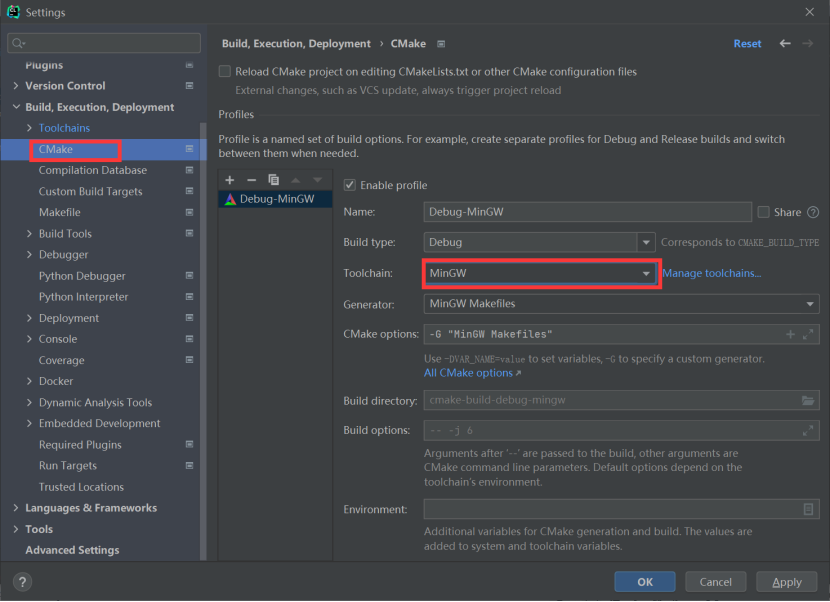The image size is (830, 602).
Task: Expand the Debugger node
Action: click(x=29, y=255)
